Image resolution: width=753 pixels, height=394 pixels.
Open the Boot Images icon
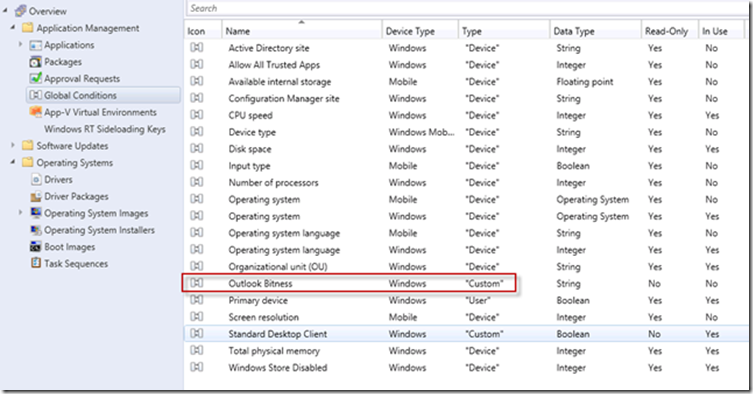(x=36, y=247)
